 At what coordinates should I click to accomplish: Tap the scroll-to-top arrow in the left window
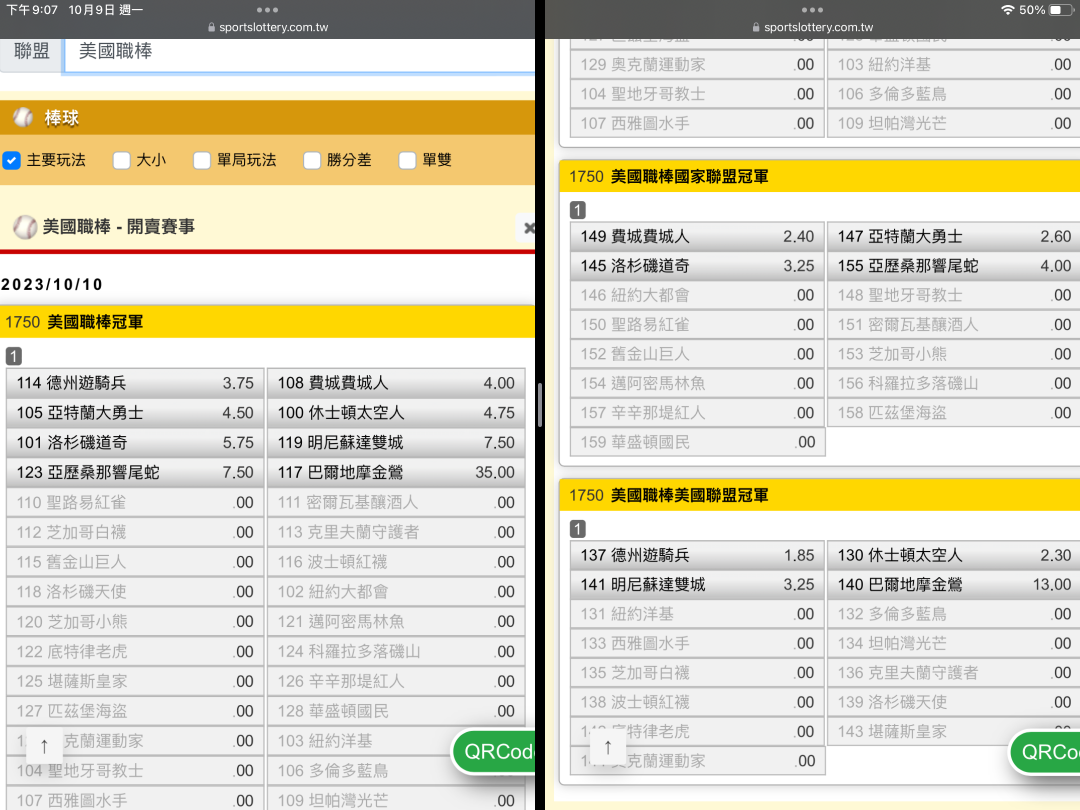tap(44, 746)
